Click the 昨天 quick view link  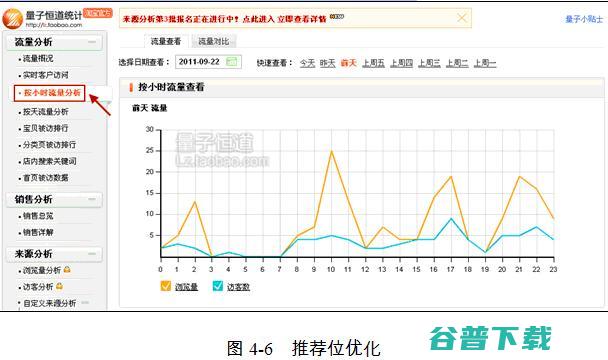coord(328,63)
